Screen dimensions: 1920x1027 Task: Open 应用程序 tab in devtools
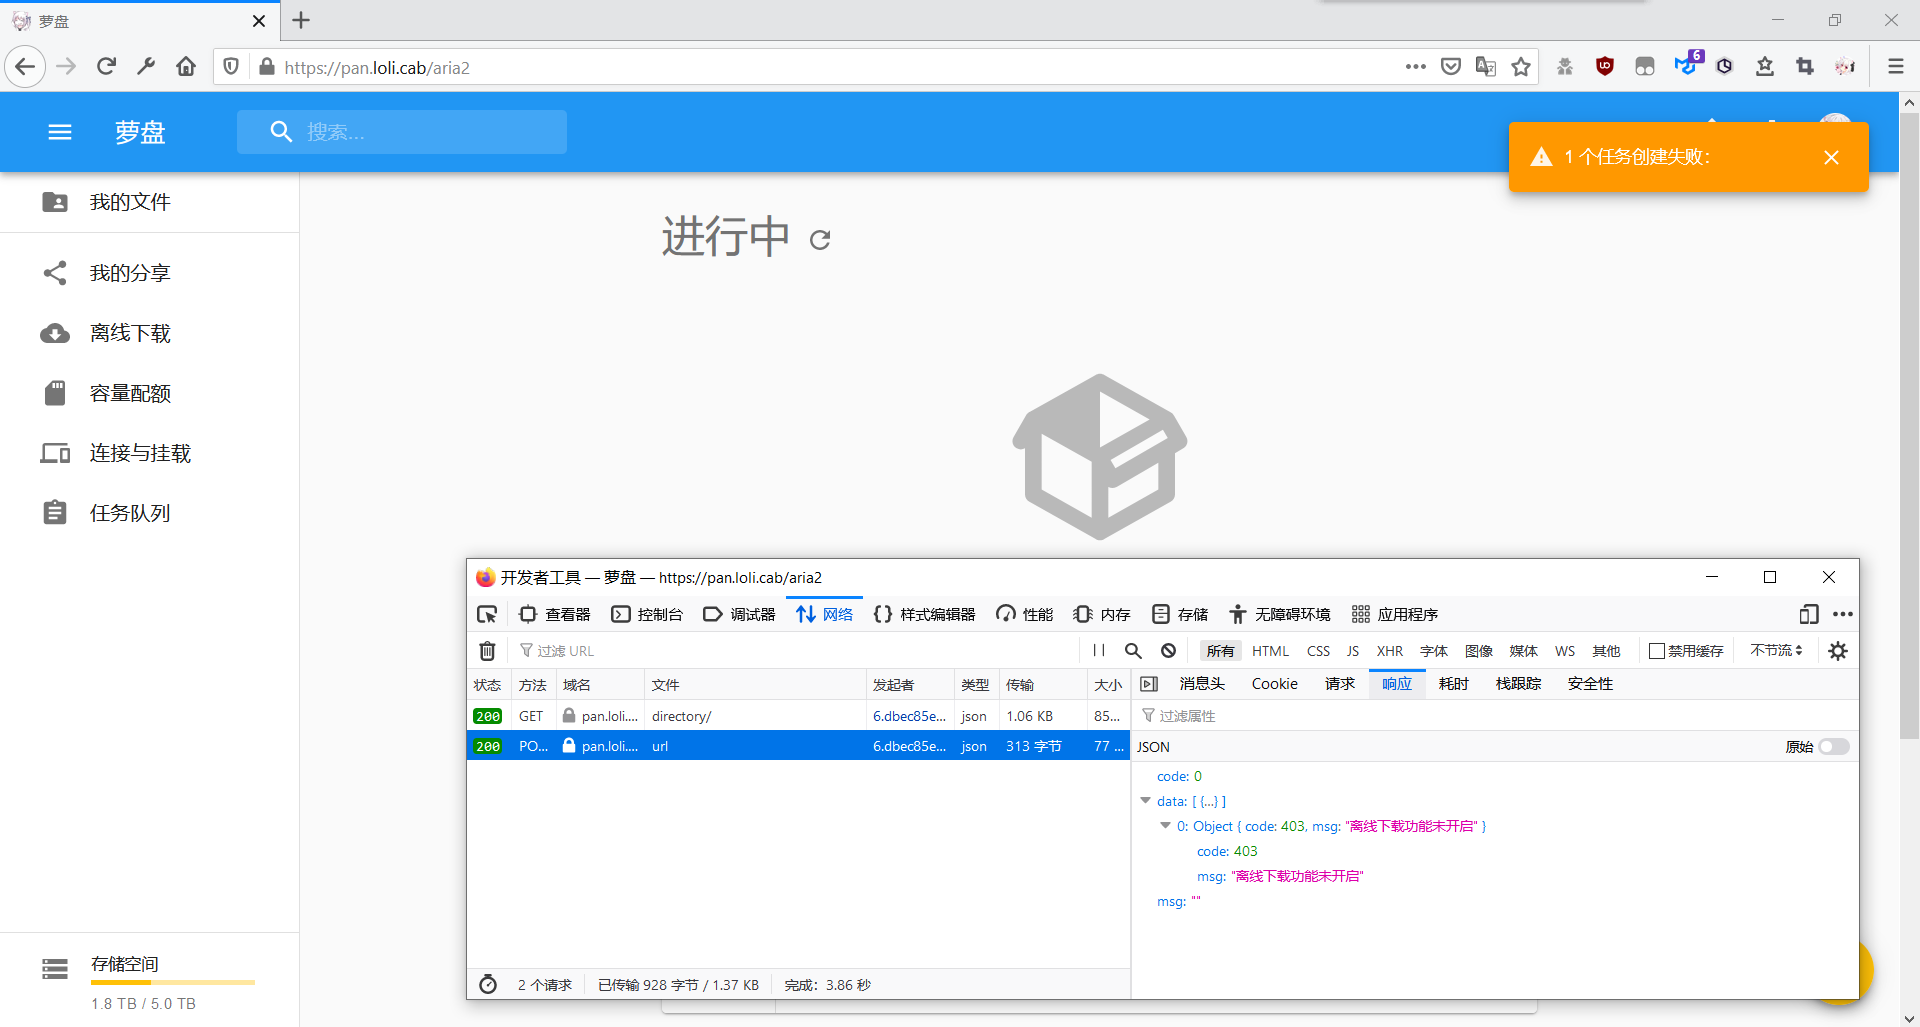click(1395, 614)
